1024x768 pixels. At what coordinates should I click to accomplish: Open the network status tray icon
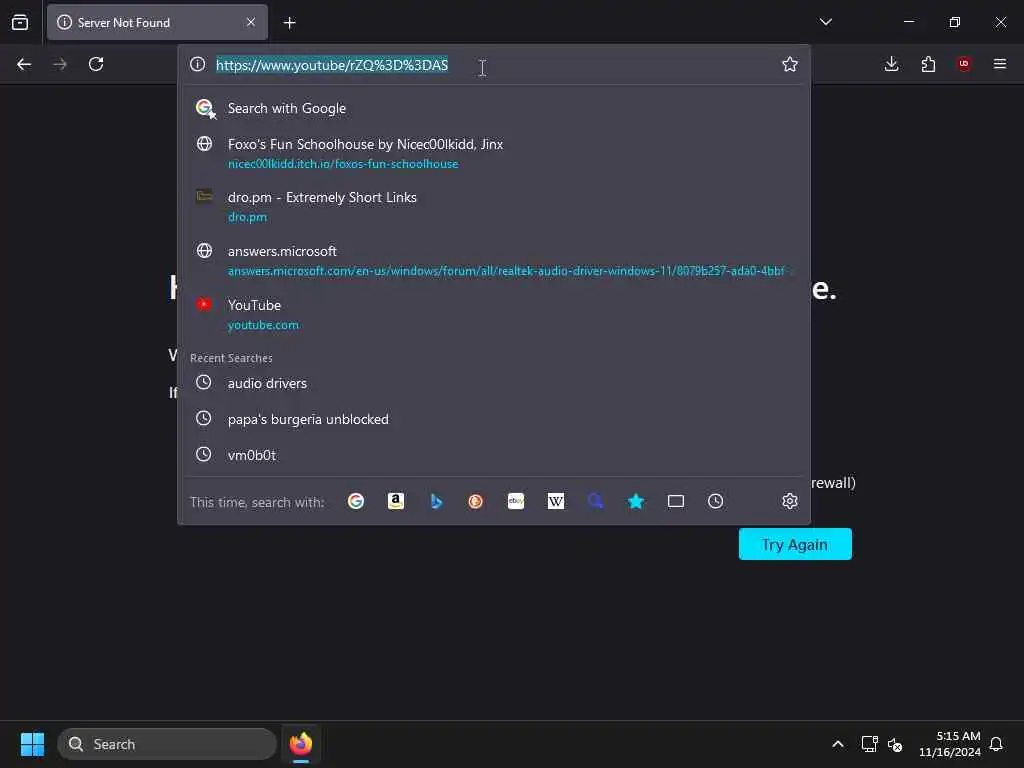tap(869, 744)
